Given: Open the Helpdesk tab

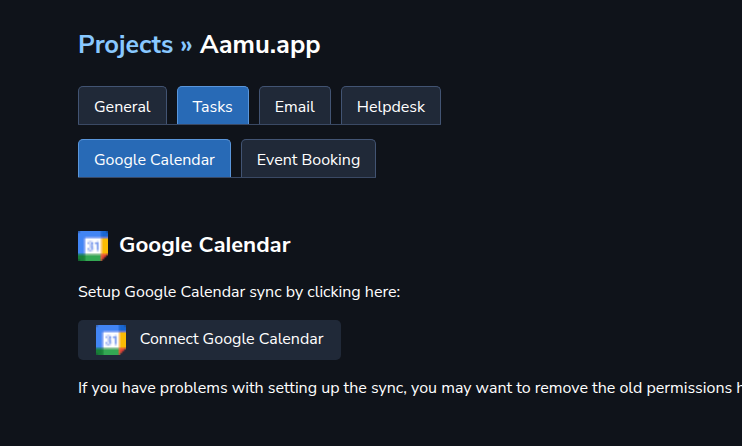Looking at the screenshot, I should 390,106.
